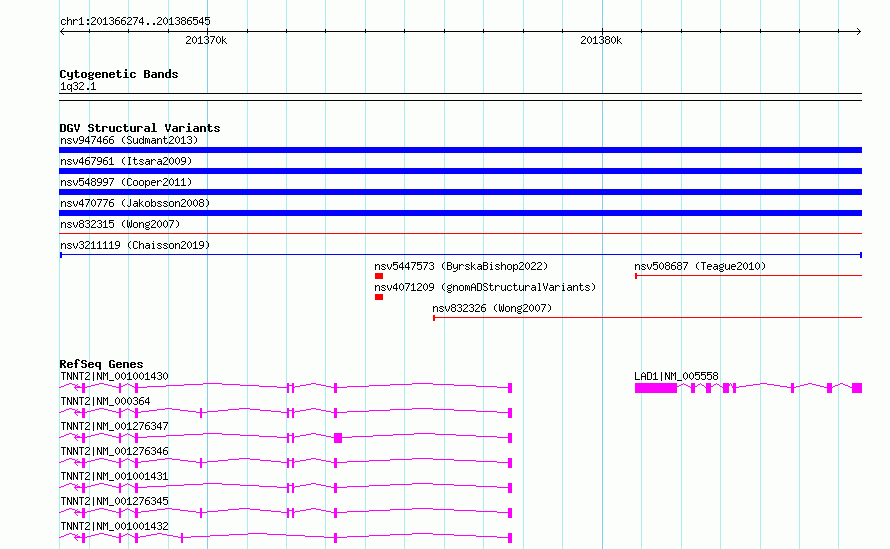Screen dimensions: 890x549
Task: Click the rightmost exon of TNNT2|NM_000364
Action: (x=510, y=413)
